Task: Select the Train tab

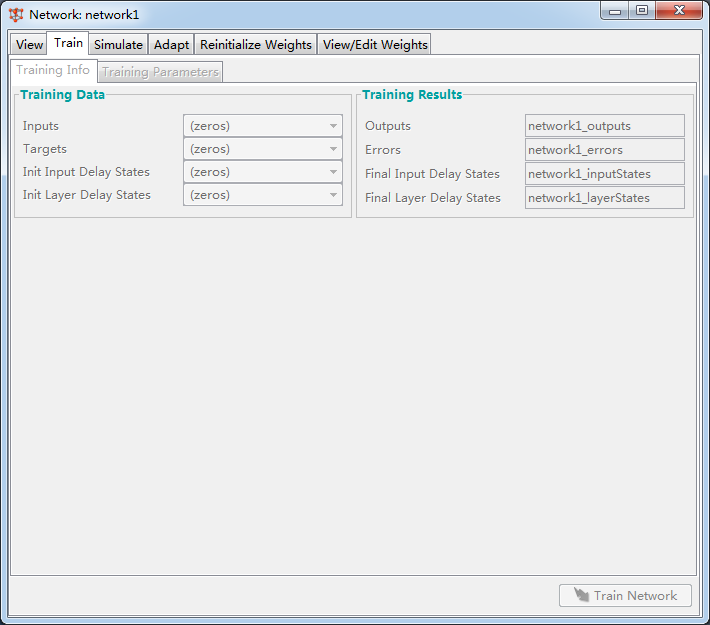Action: click(68, 43)
